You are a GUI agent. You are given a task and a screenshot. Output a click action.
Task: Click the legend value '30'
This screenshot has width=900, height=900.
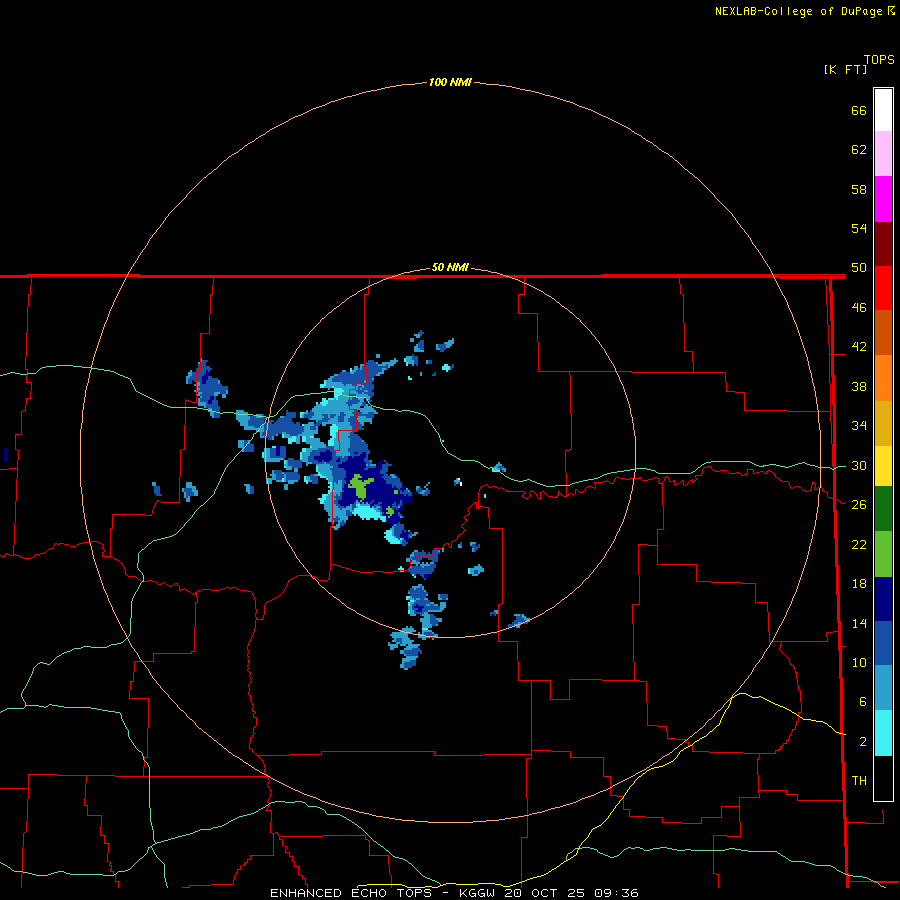tap(859, 465)
